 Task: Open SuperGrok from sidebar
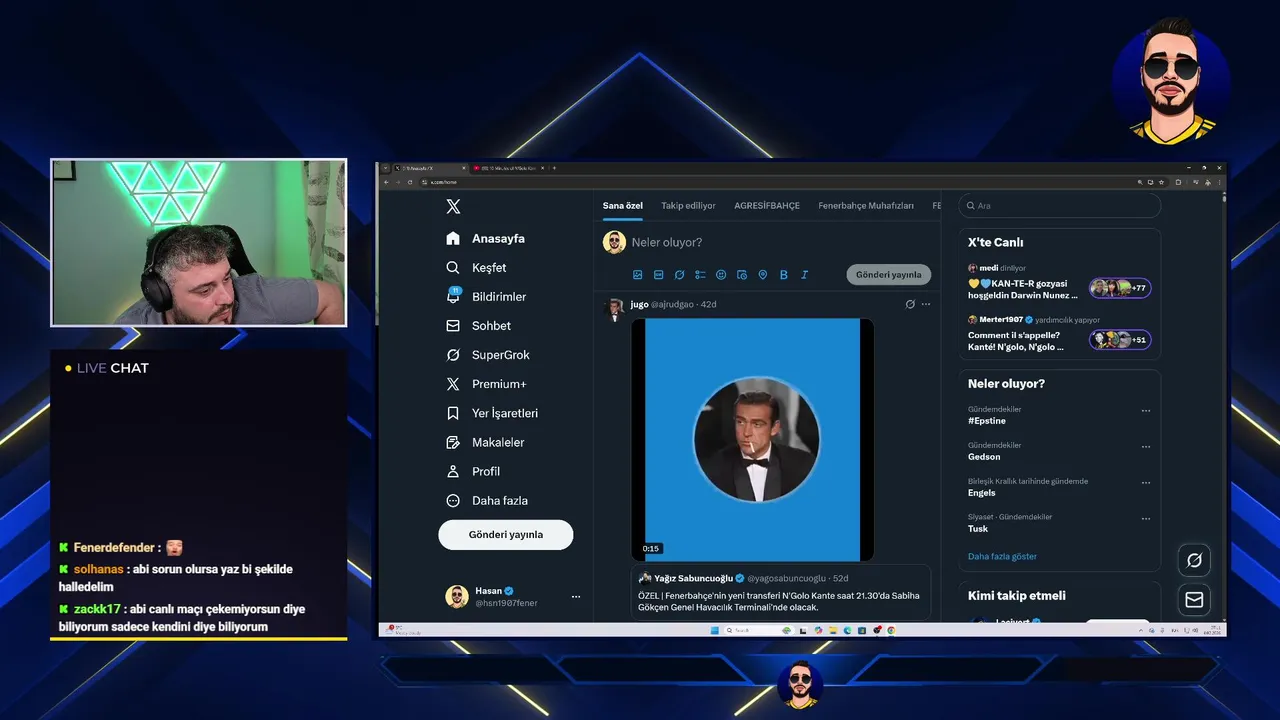click(x=488, y=355)
